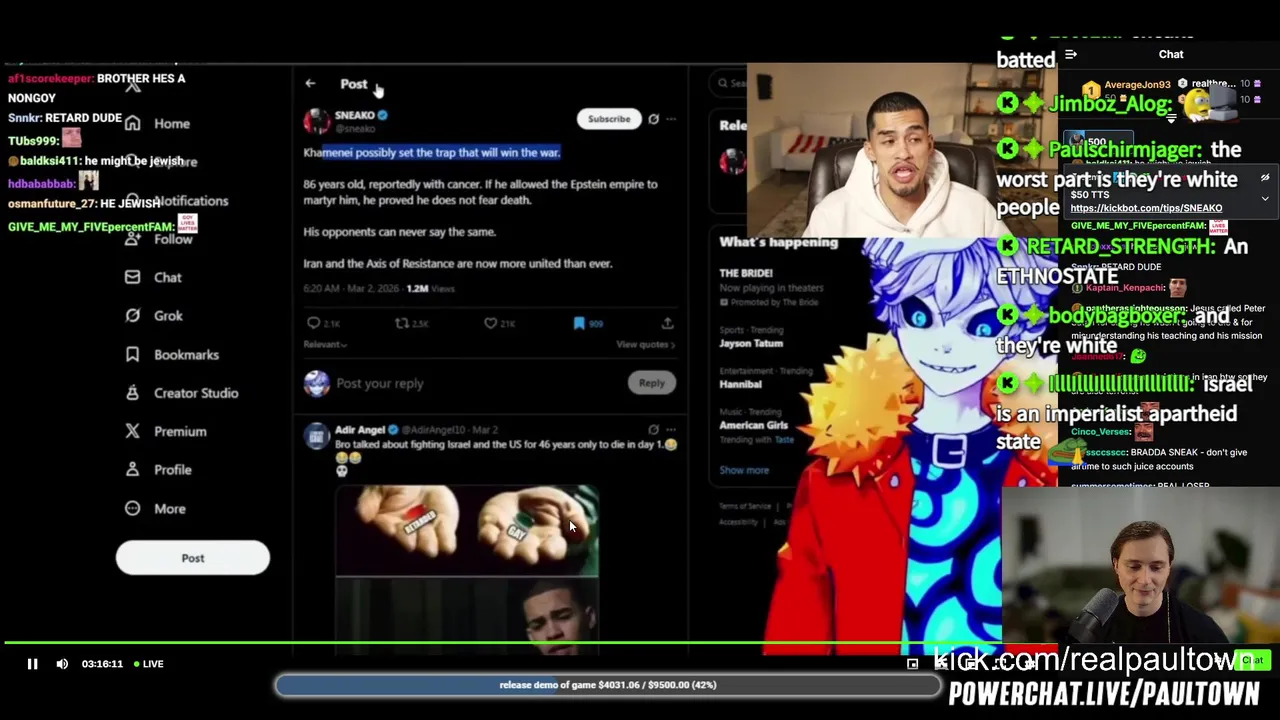Click the Creator Studio icon

point(133,393)
